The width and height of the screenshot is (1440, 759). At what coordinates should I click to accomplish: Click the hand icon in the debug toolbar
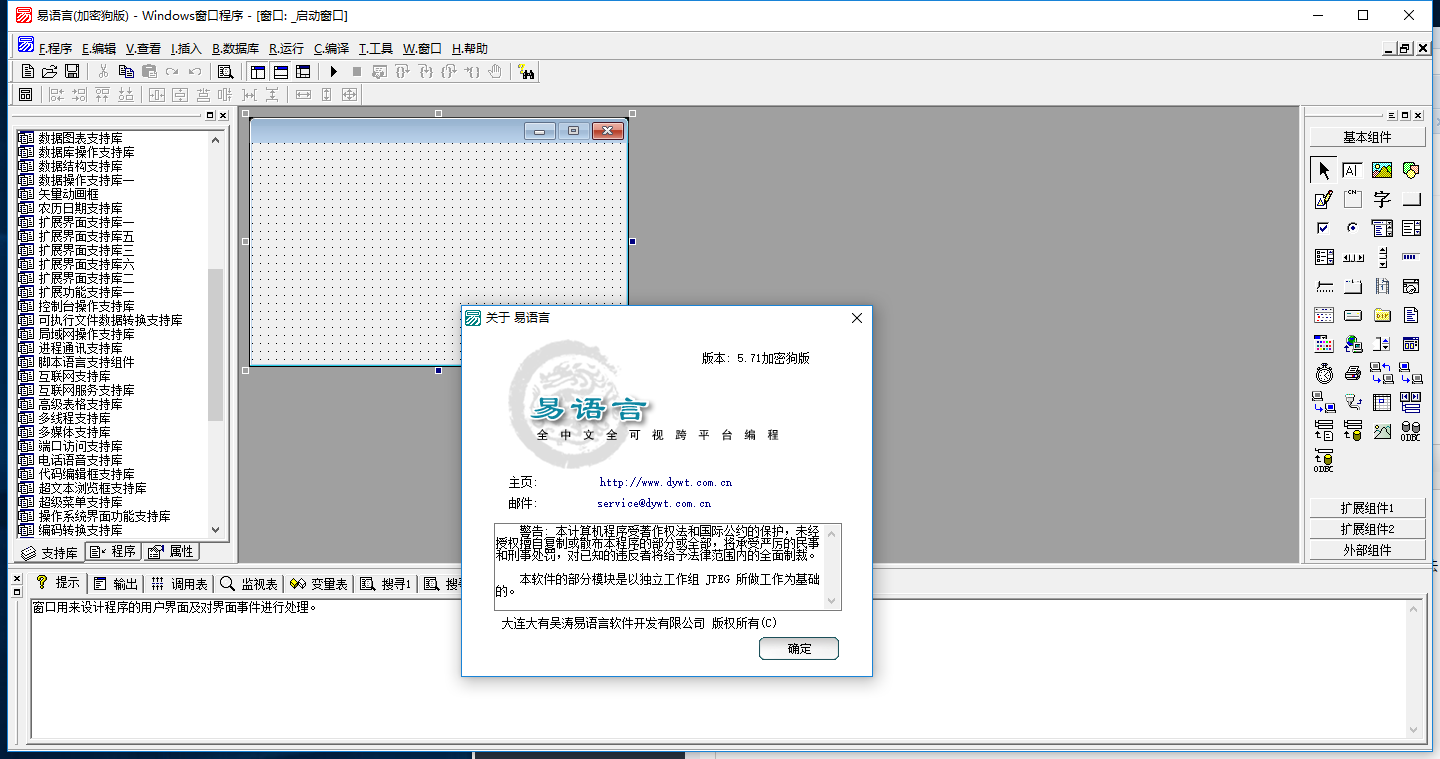click(x=494, y=71)
